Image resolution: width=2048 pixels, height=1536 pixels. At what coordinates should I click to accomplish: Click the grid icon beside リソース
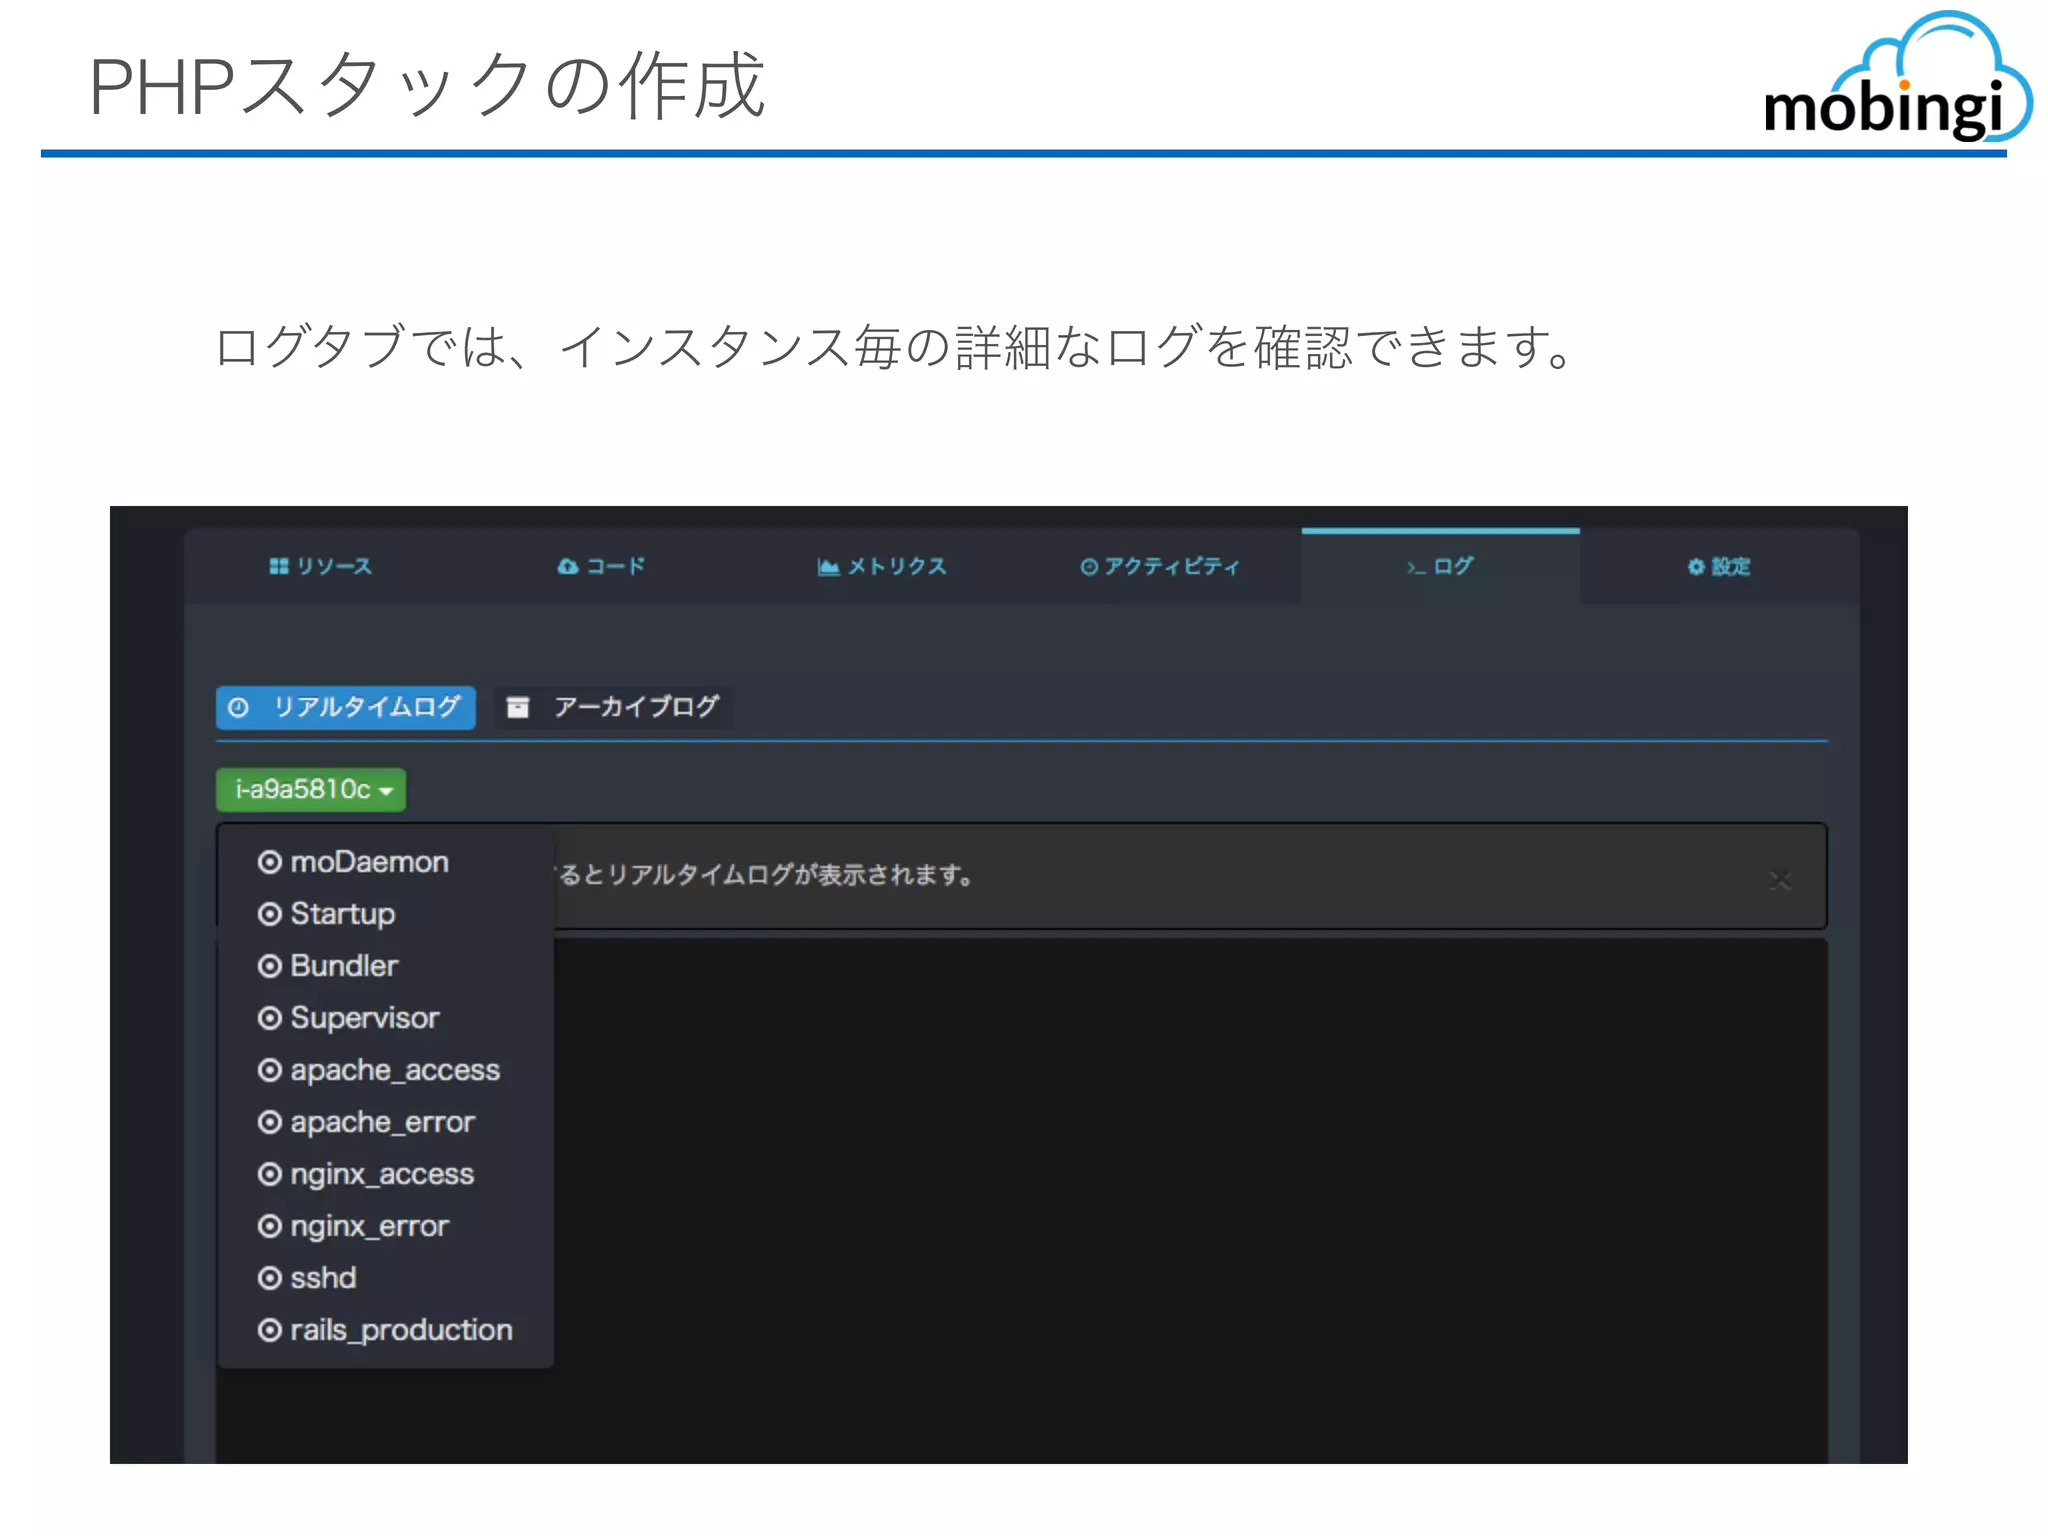click(x=279, y=566)
